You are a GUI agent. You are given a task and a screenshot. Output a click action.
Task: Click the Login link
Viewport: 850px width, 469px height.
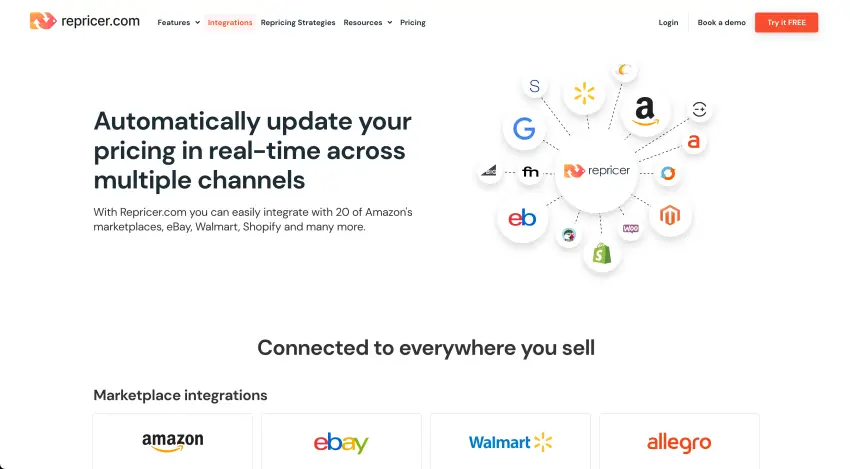click(668, 22)
